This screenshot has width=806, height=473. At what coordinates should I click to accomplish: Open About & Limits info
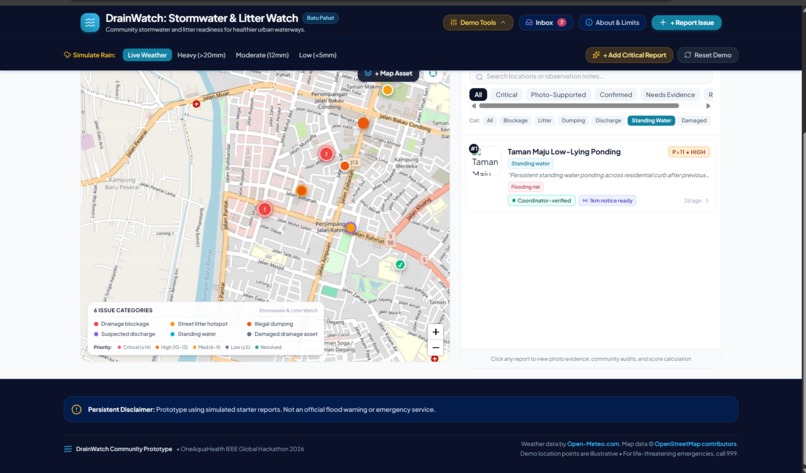(612, 23)
